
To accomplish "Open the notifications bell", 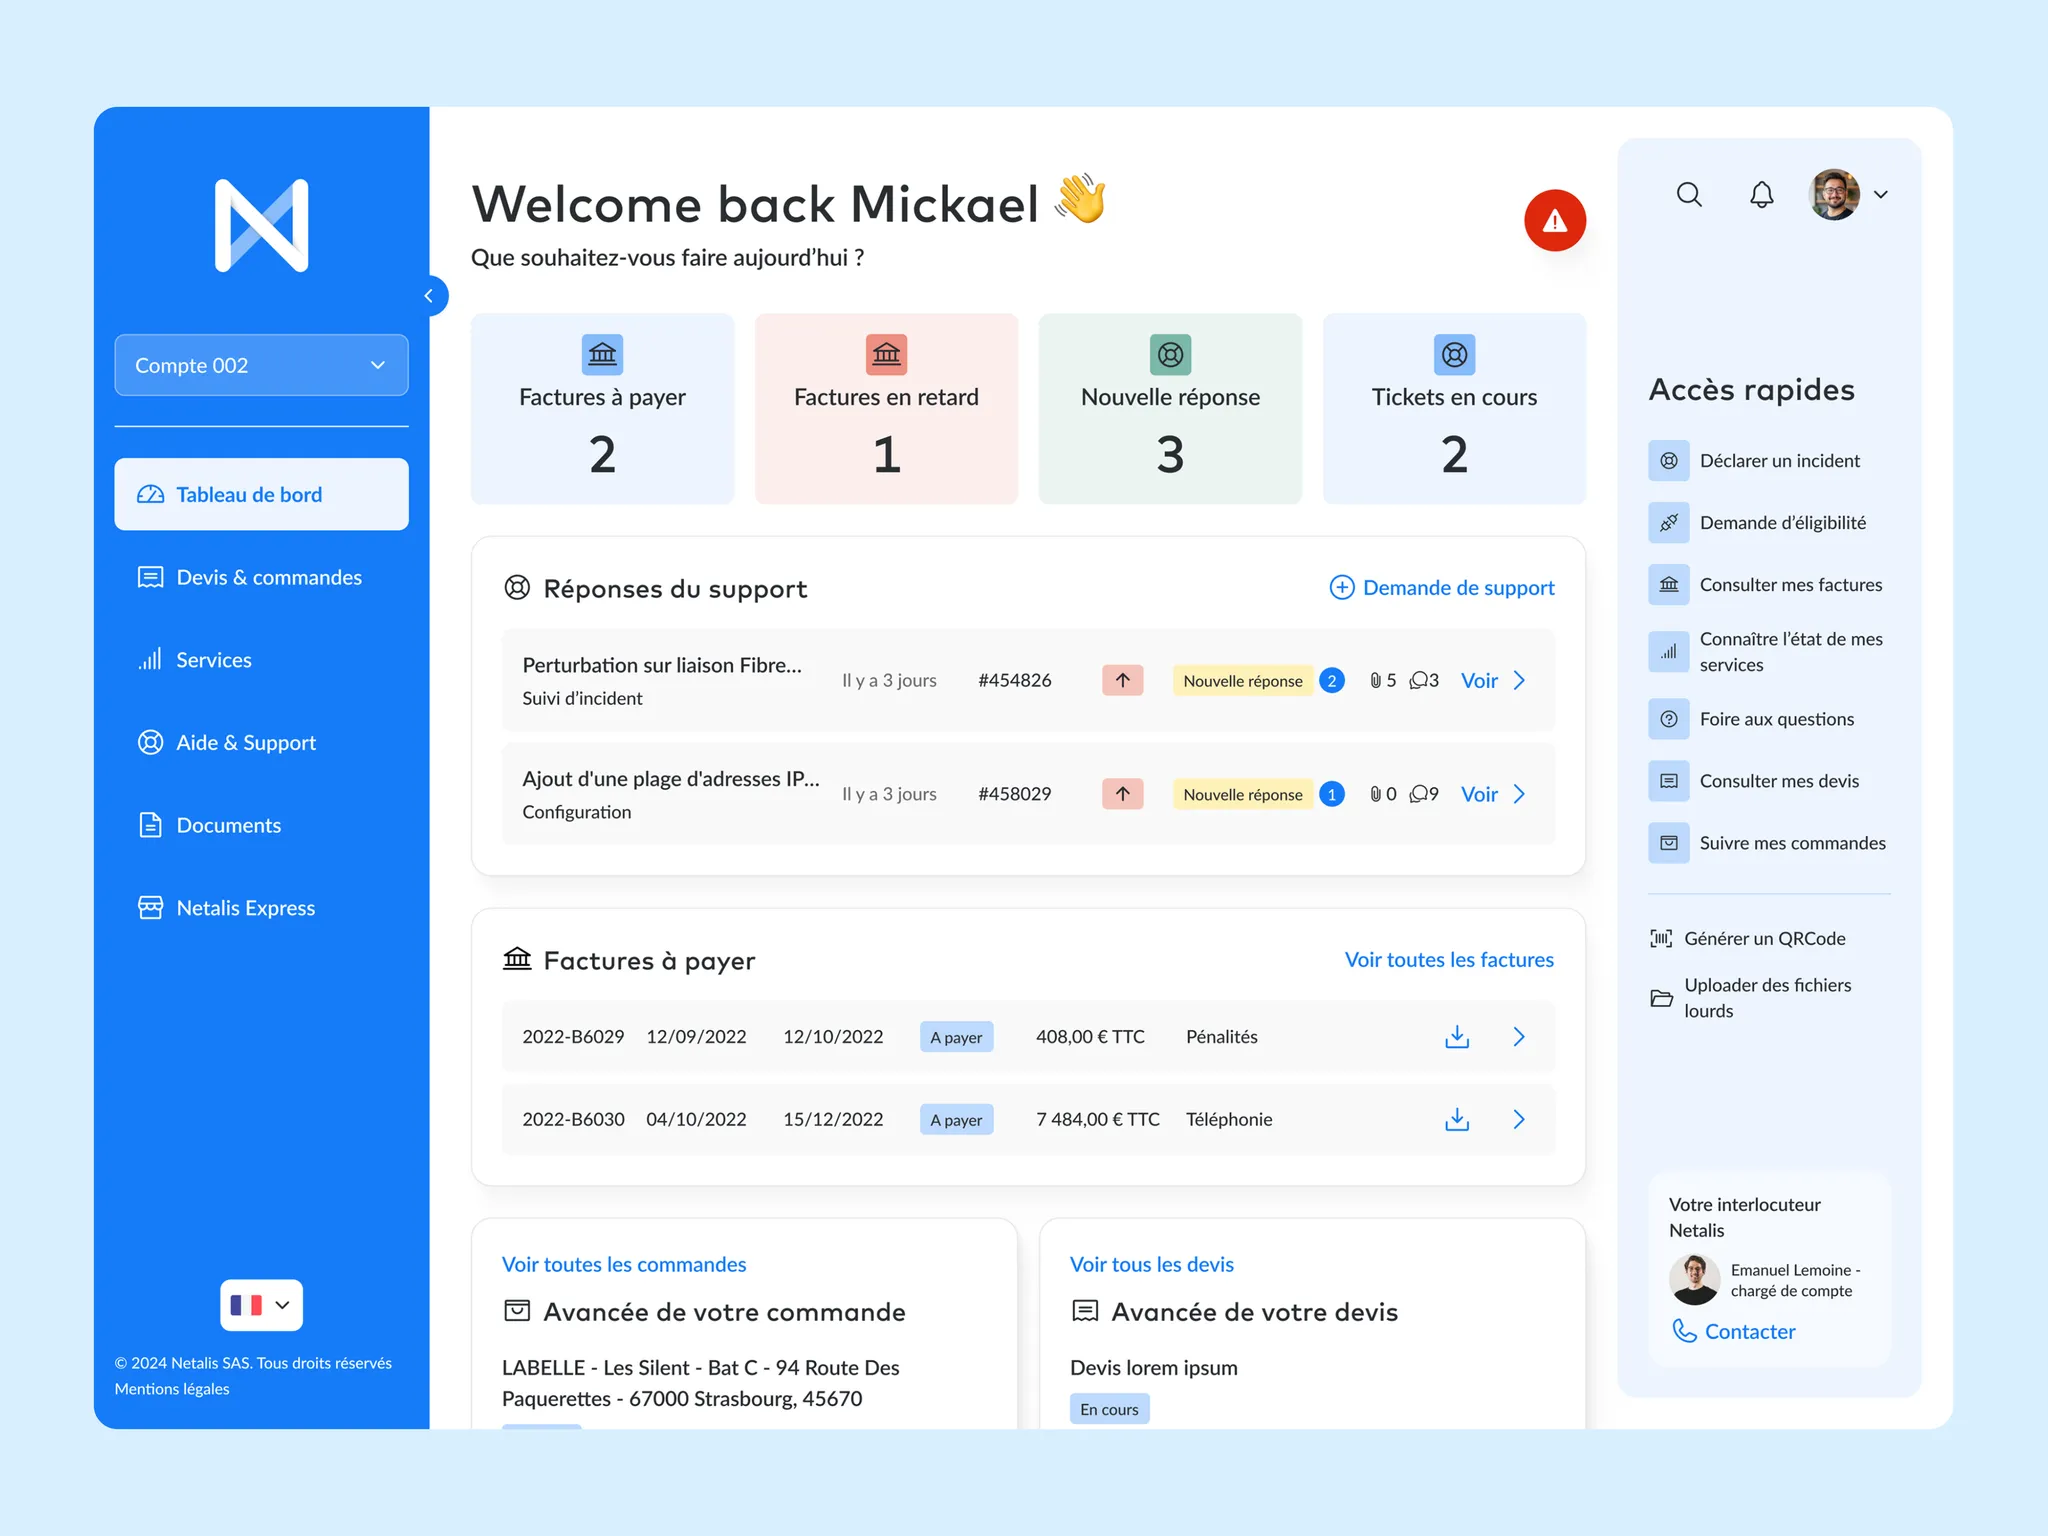I will coord(1761,194).
